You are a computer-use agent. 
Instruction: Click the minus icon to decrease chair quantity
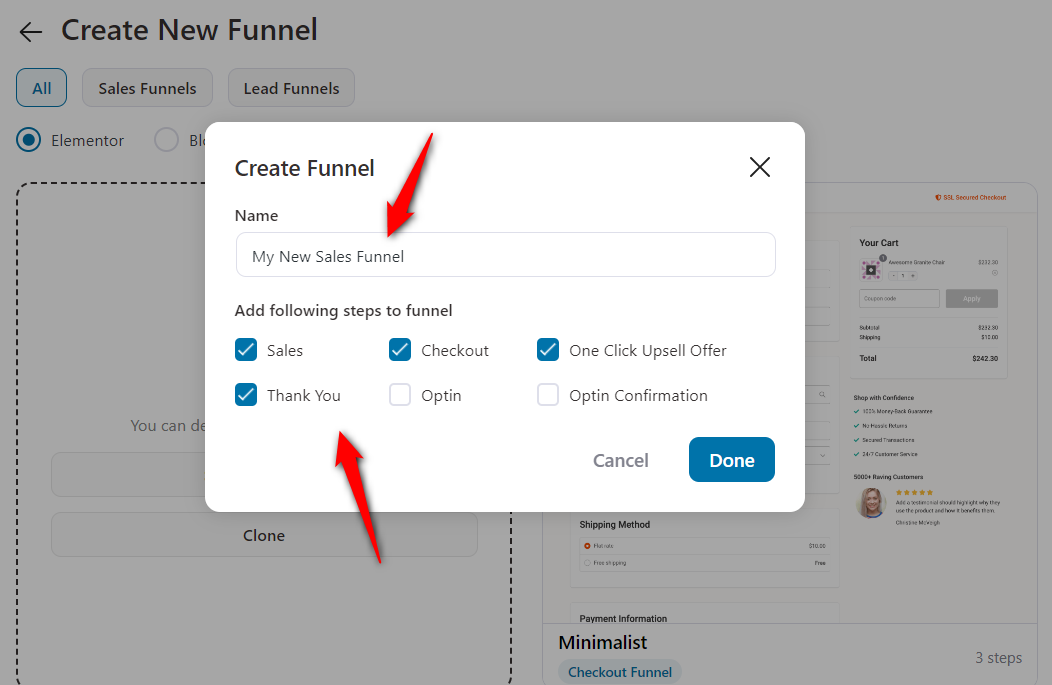click(x=894, y=276)
